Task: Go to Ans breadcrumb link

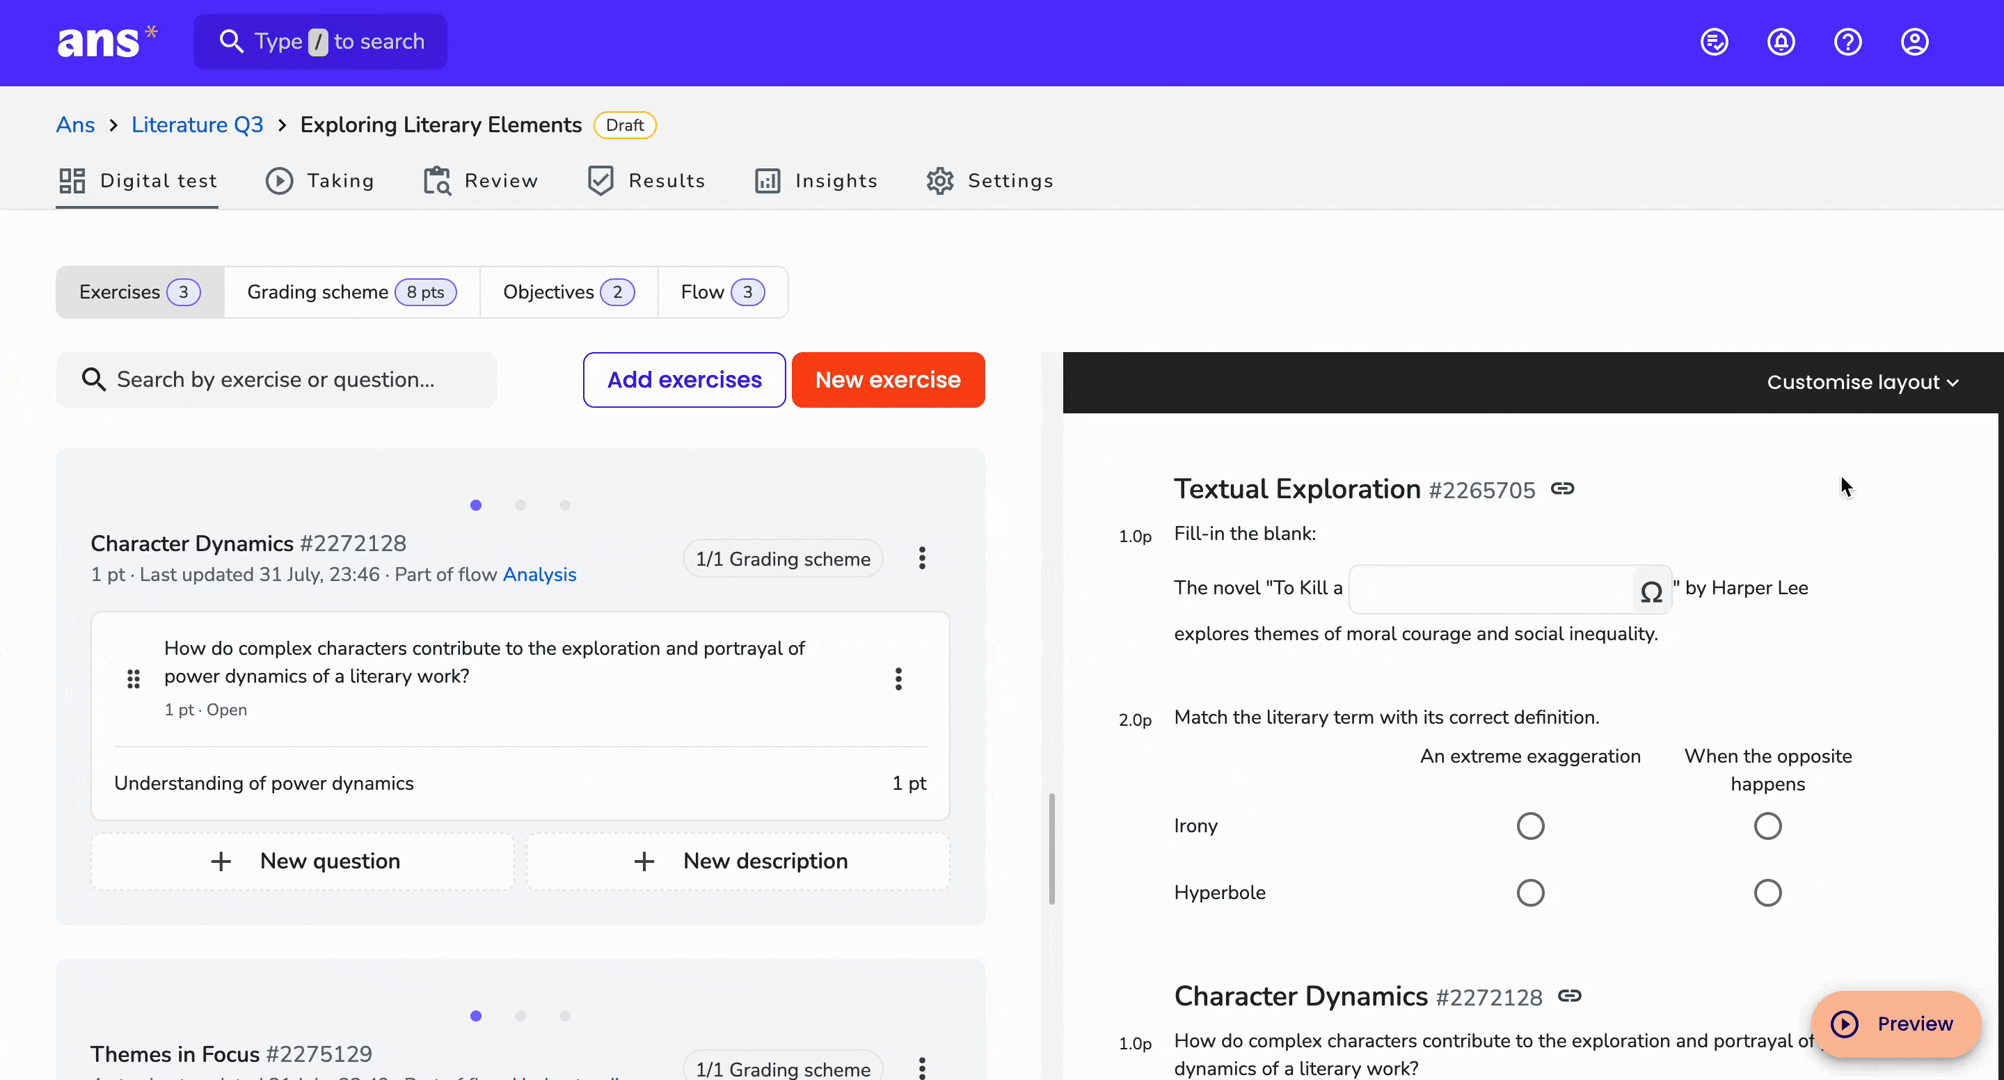Action: (75, 125)
